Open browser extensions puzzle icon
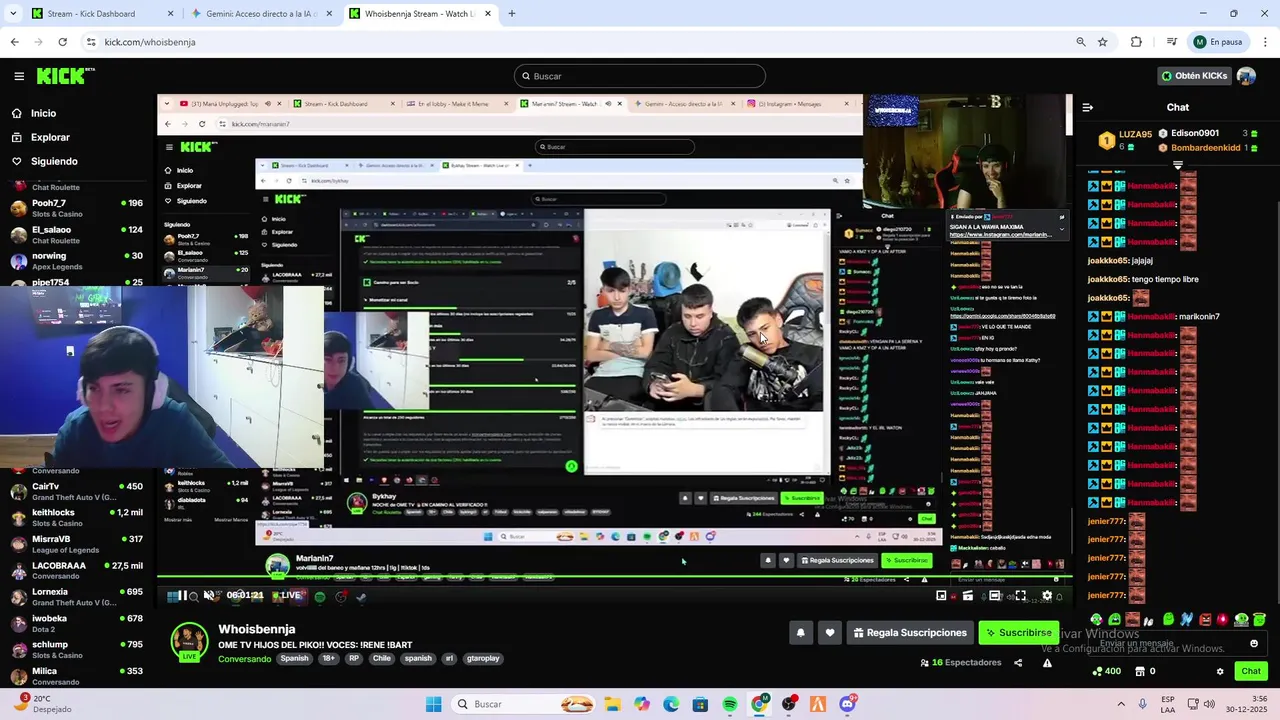The image size is (1280, 720). click(x=1136, y=42)
